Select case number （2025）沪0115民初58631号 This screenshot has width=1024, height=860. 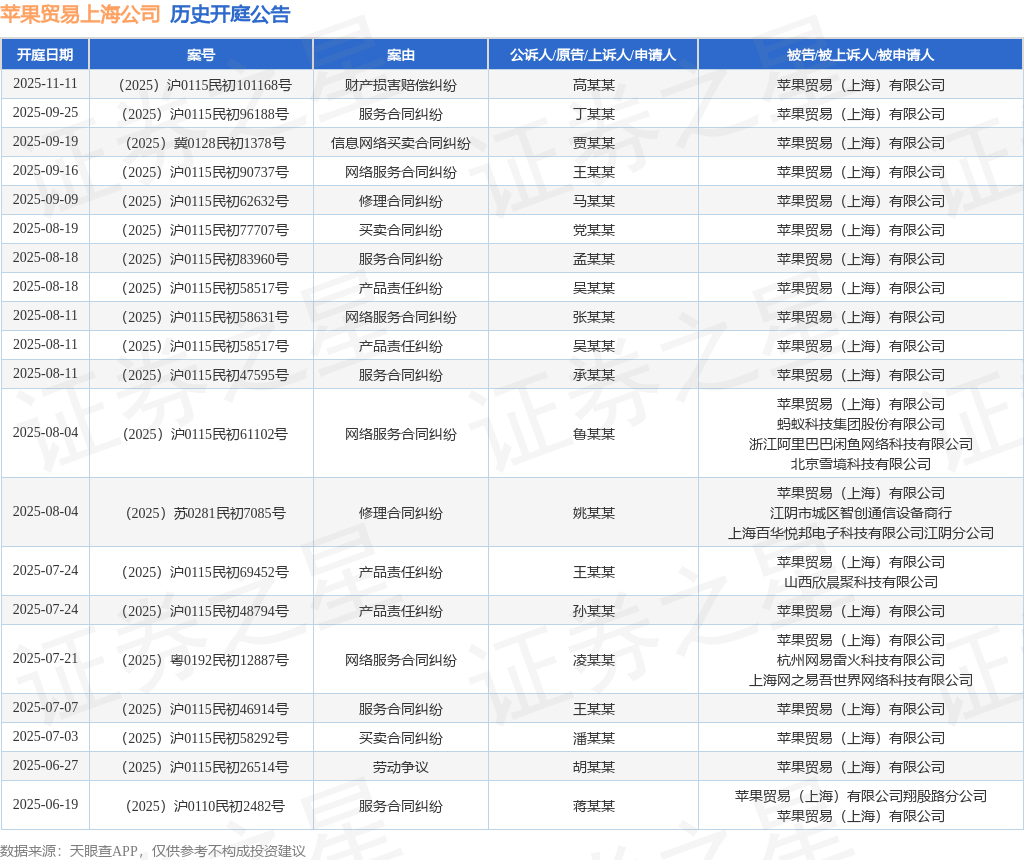pyautogui.click(x=201, y=317)
